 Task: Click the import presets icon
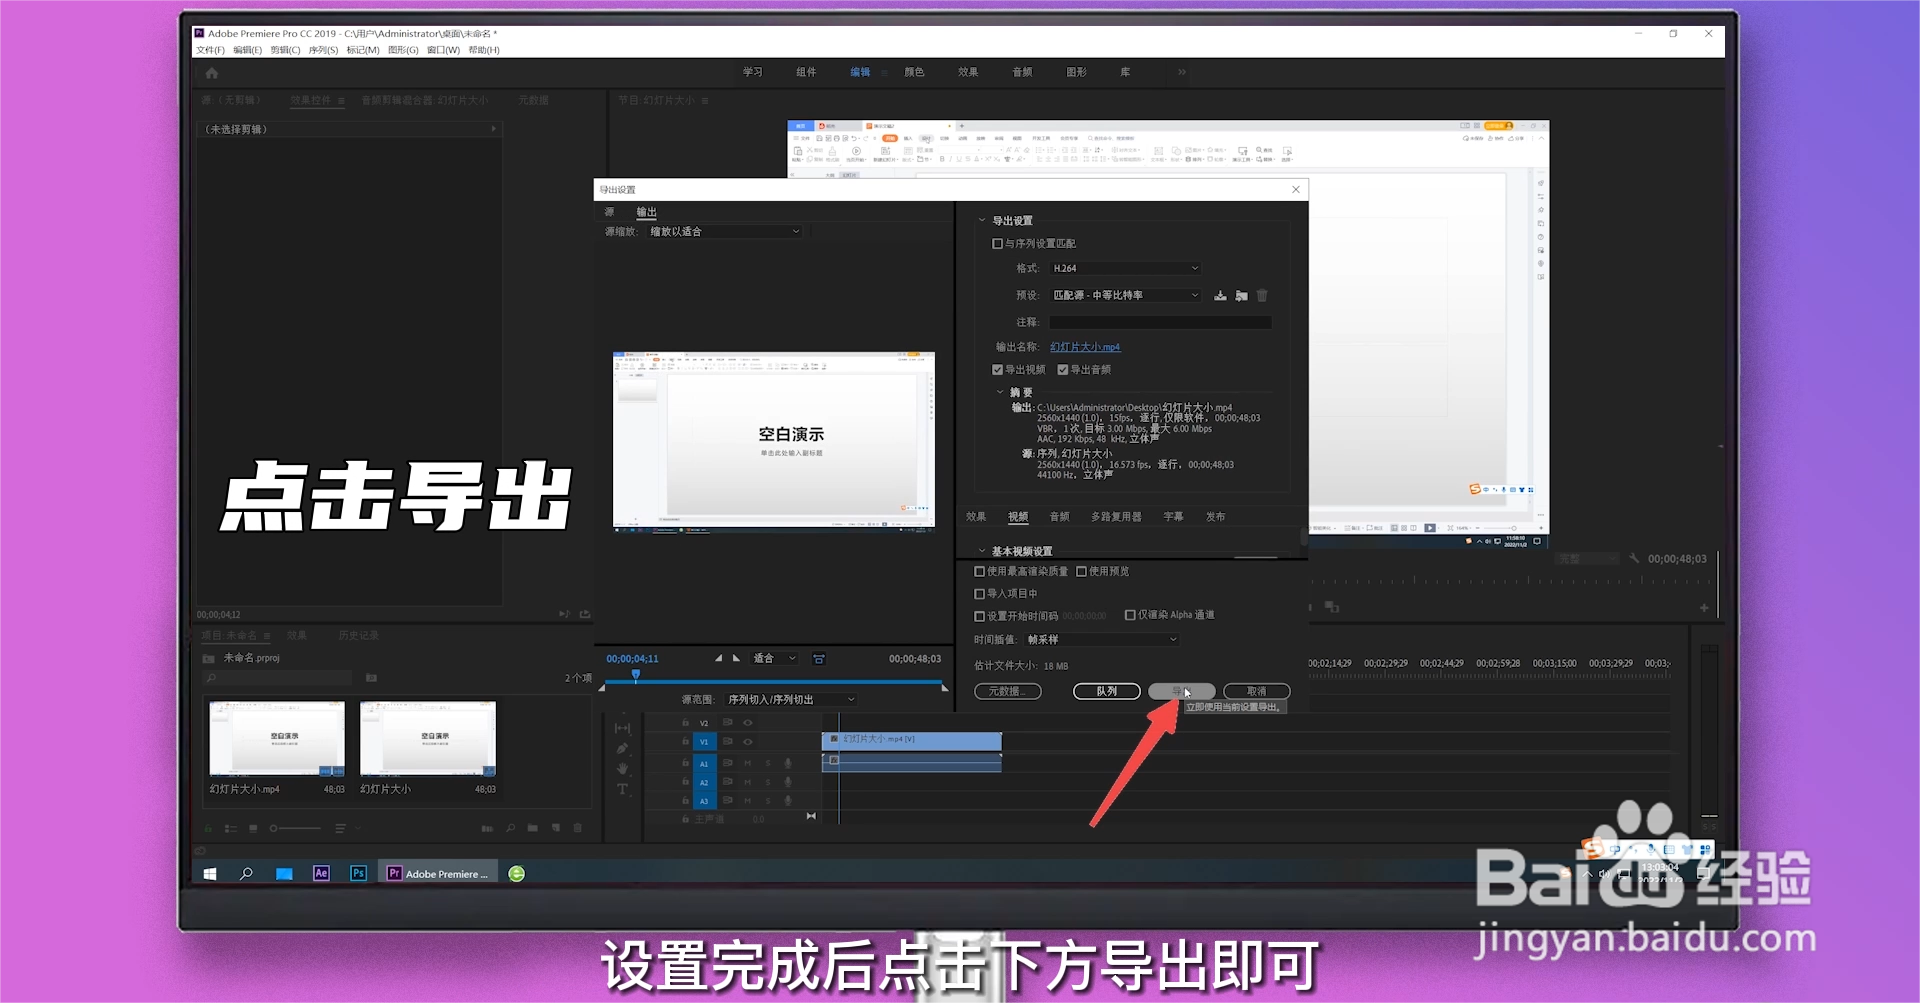click(x=1241, y=295)
